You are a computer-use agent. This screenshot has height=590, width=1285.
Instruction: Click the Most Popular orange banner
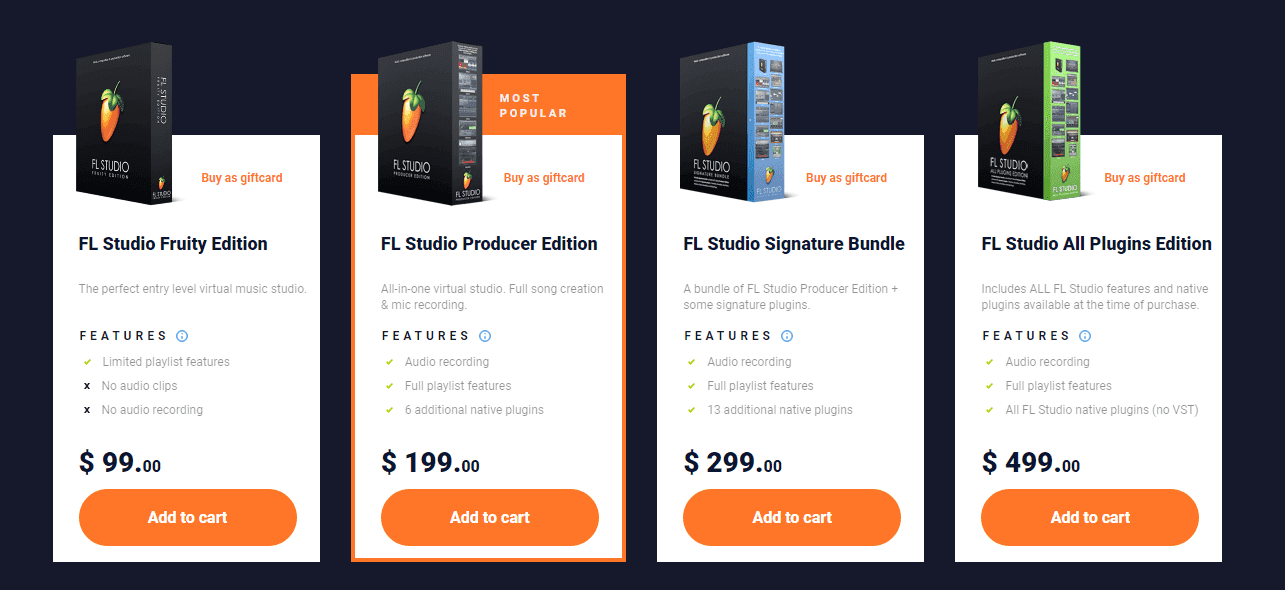click(533, 105)
